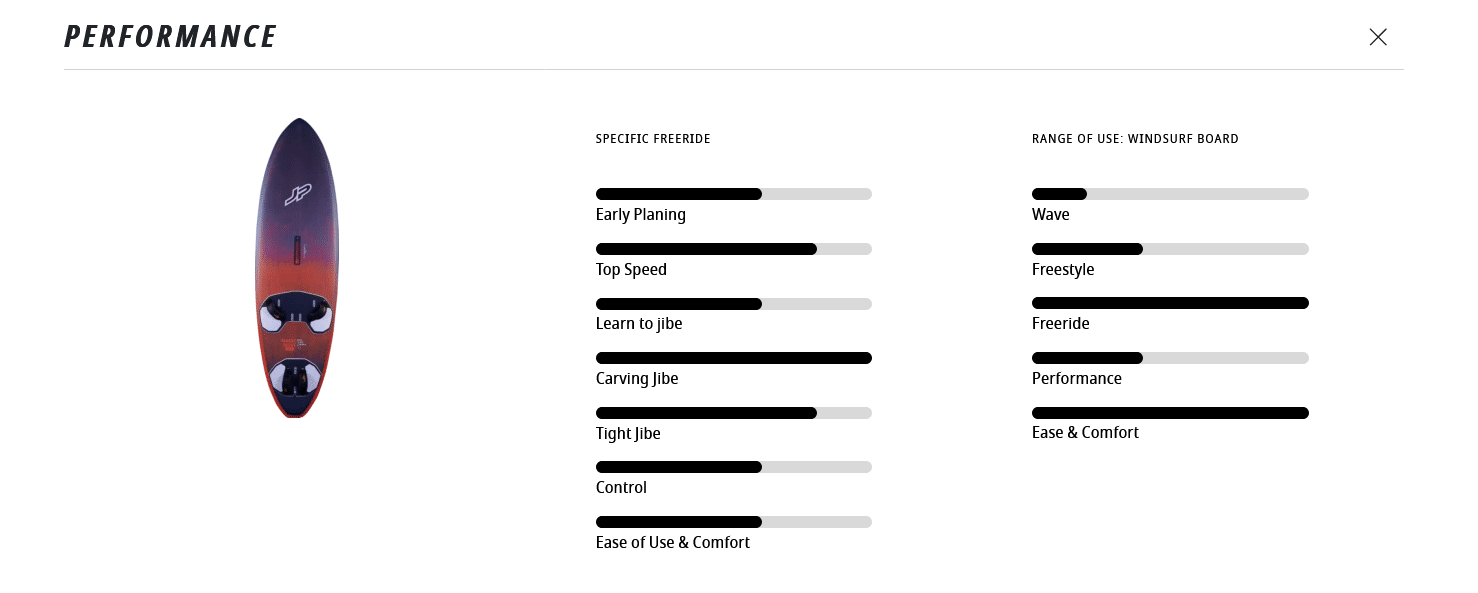Click the Wave range bar

pyautogui.click(x=1170, y=194)
